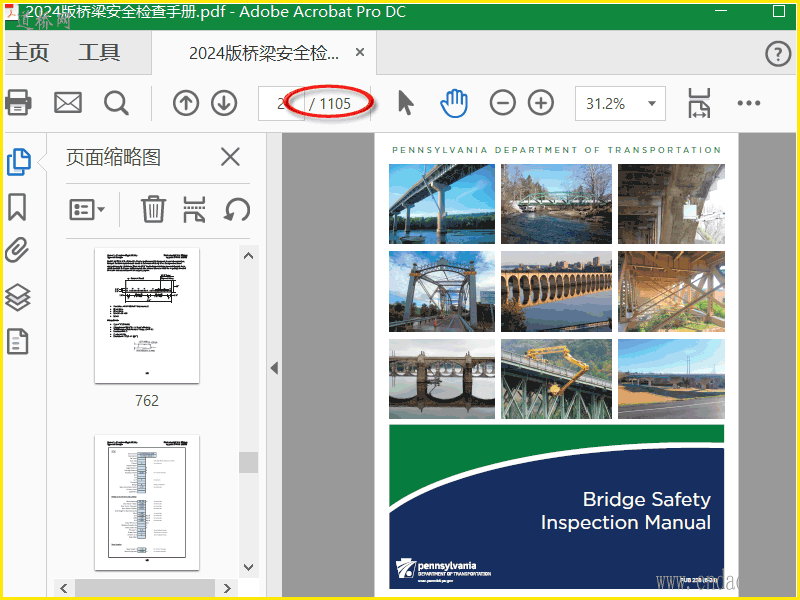Viewport: 800px width, 600px height.
Task: Open the Find text magnifier tool
Action: pyautogui.click(x=116, y=103)
